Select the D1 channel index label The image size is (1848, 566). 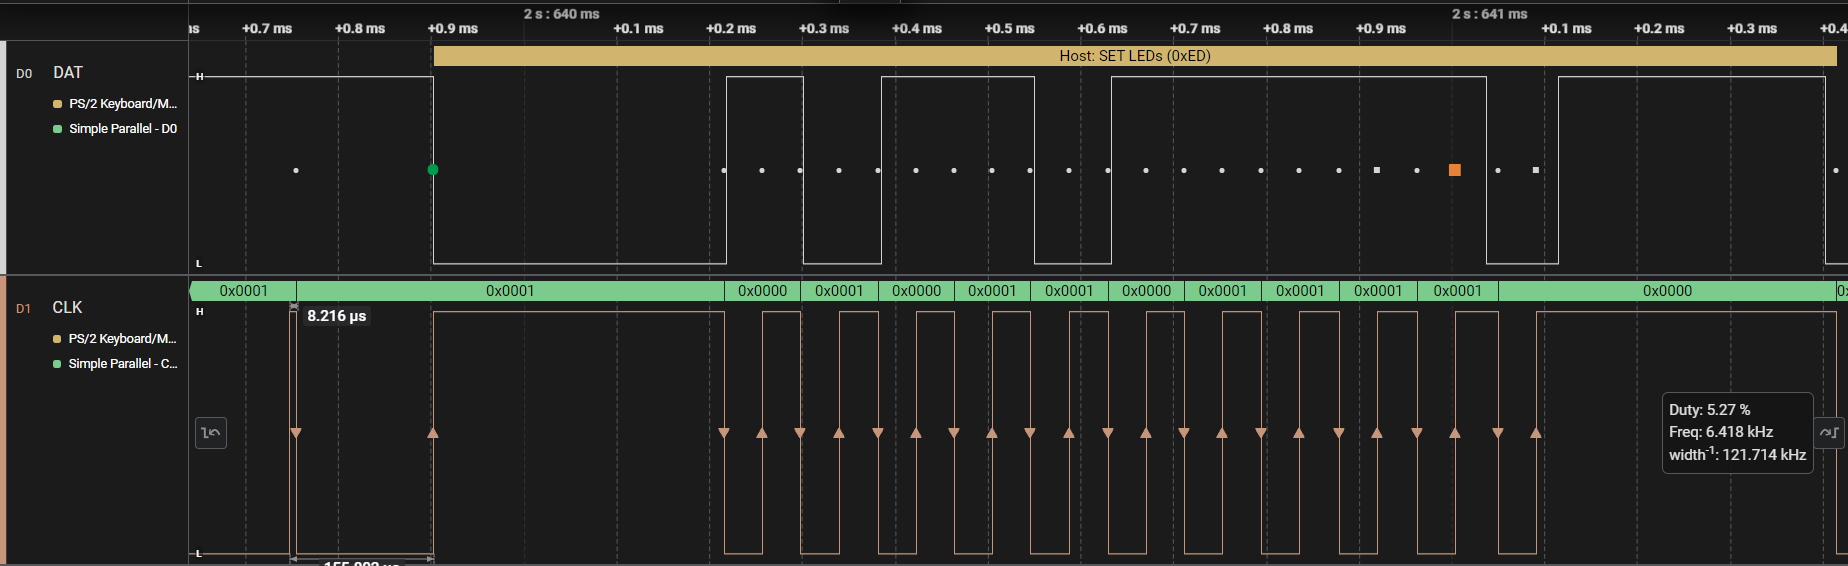click(24, 309)
